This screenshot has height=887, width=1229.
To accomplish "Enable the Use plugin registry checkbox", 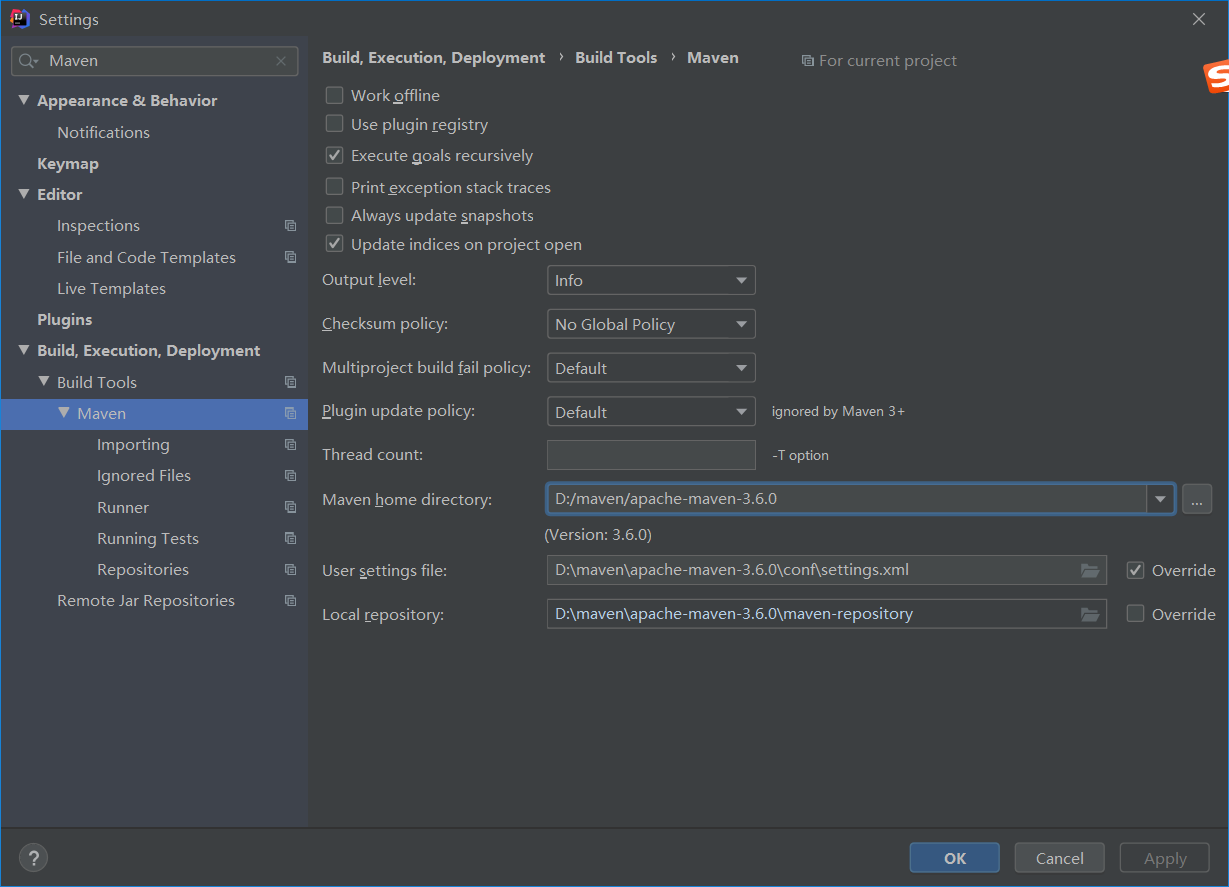I will (335, 124).
